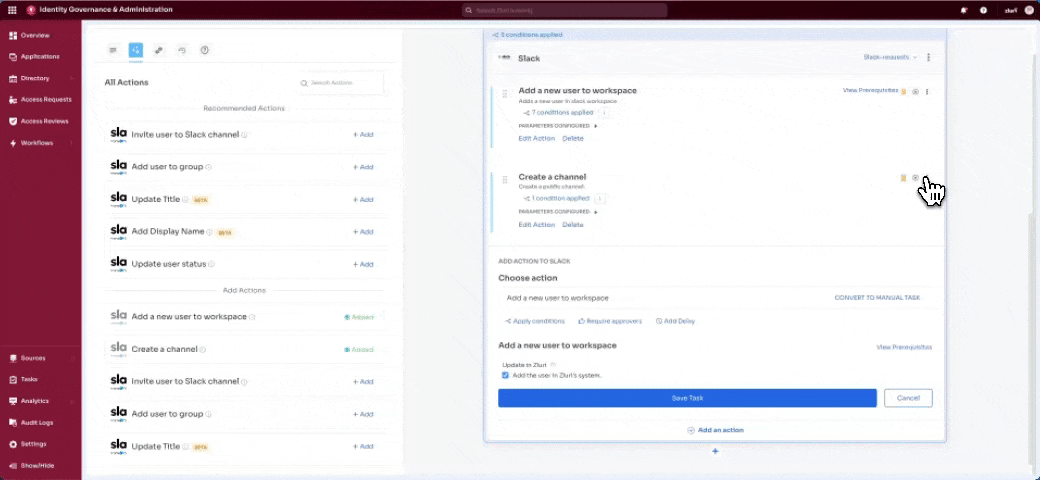The height and width of the screenshot is (480, 1040).
Task: Open the app launcher grid icon
Action: point(12,10)
